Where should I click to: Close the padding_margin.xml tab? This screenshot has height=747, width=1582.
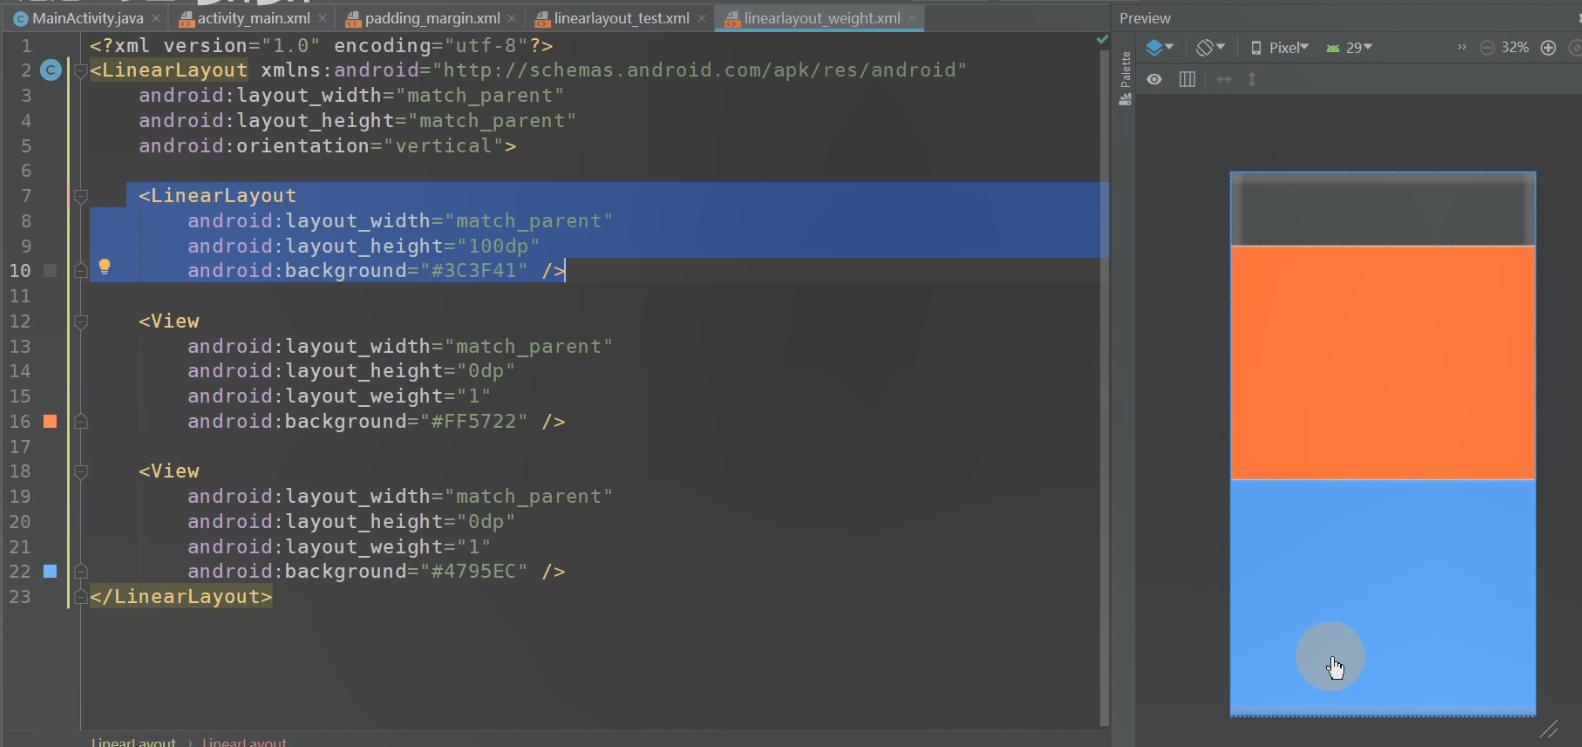512,18
